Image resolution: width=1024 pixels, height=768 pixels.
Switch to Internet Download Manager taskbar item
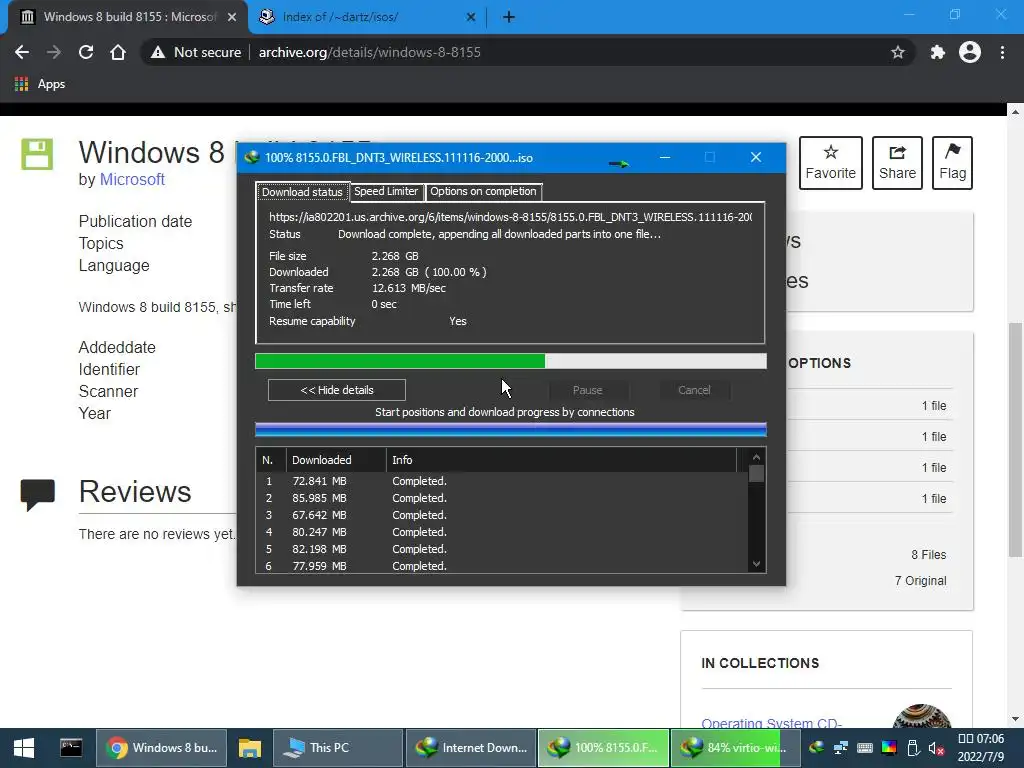(x=471, y=748)
